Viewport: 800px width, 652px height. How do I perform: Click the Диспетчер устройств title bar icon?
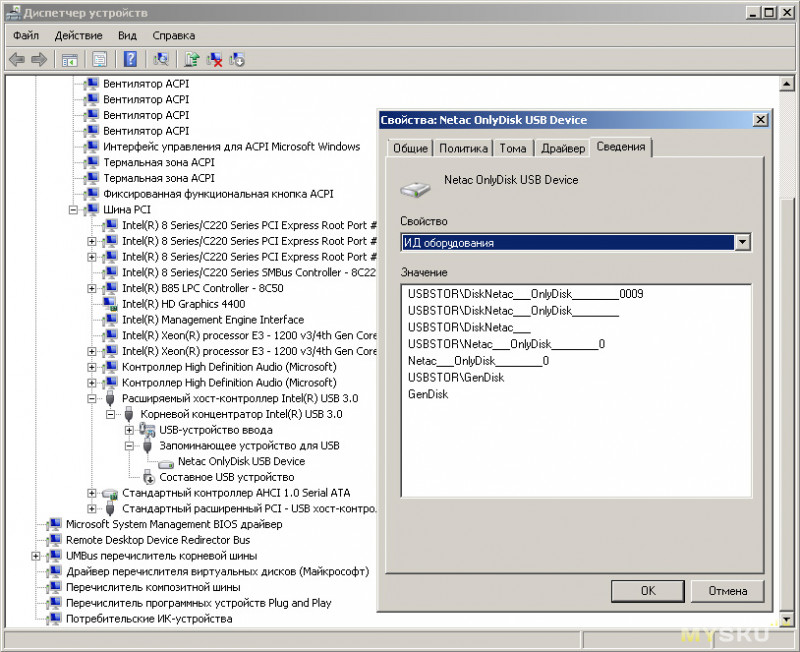(13, 12)
